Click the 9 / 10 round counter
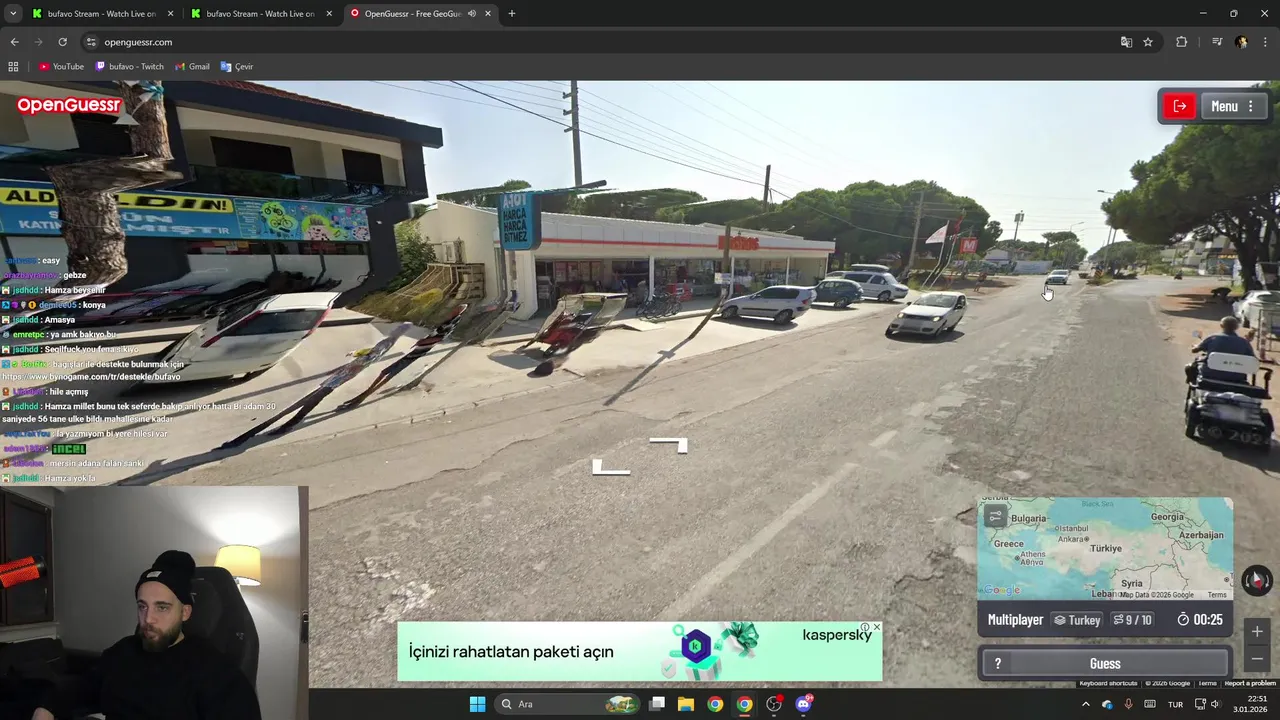Viewport: 1280px width, 720px height. pos(1132,620)
